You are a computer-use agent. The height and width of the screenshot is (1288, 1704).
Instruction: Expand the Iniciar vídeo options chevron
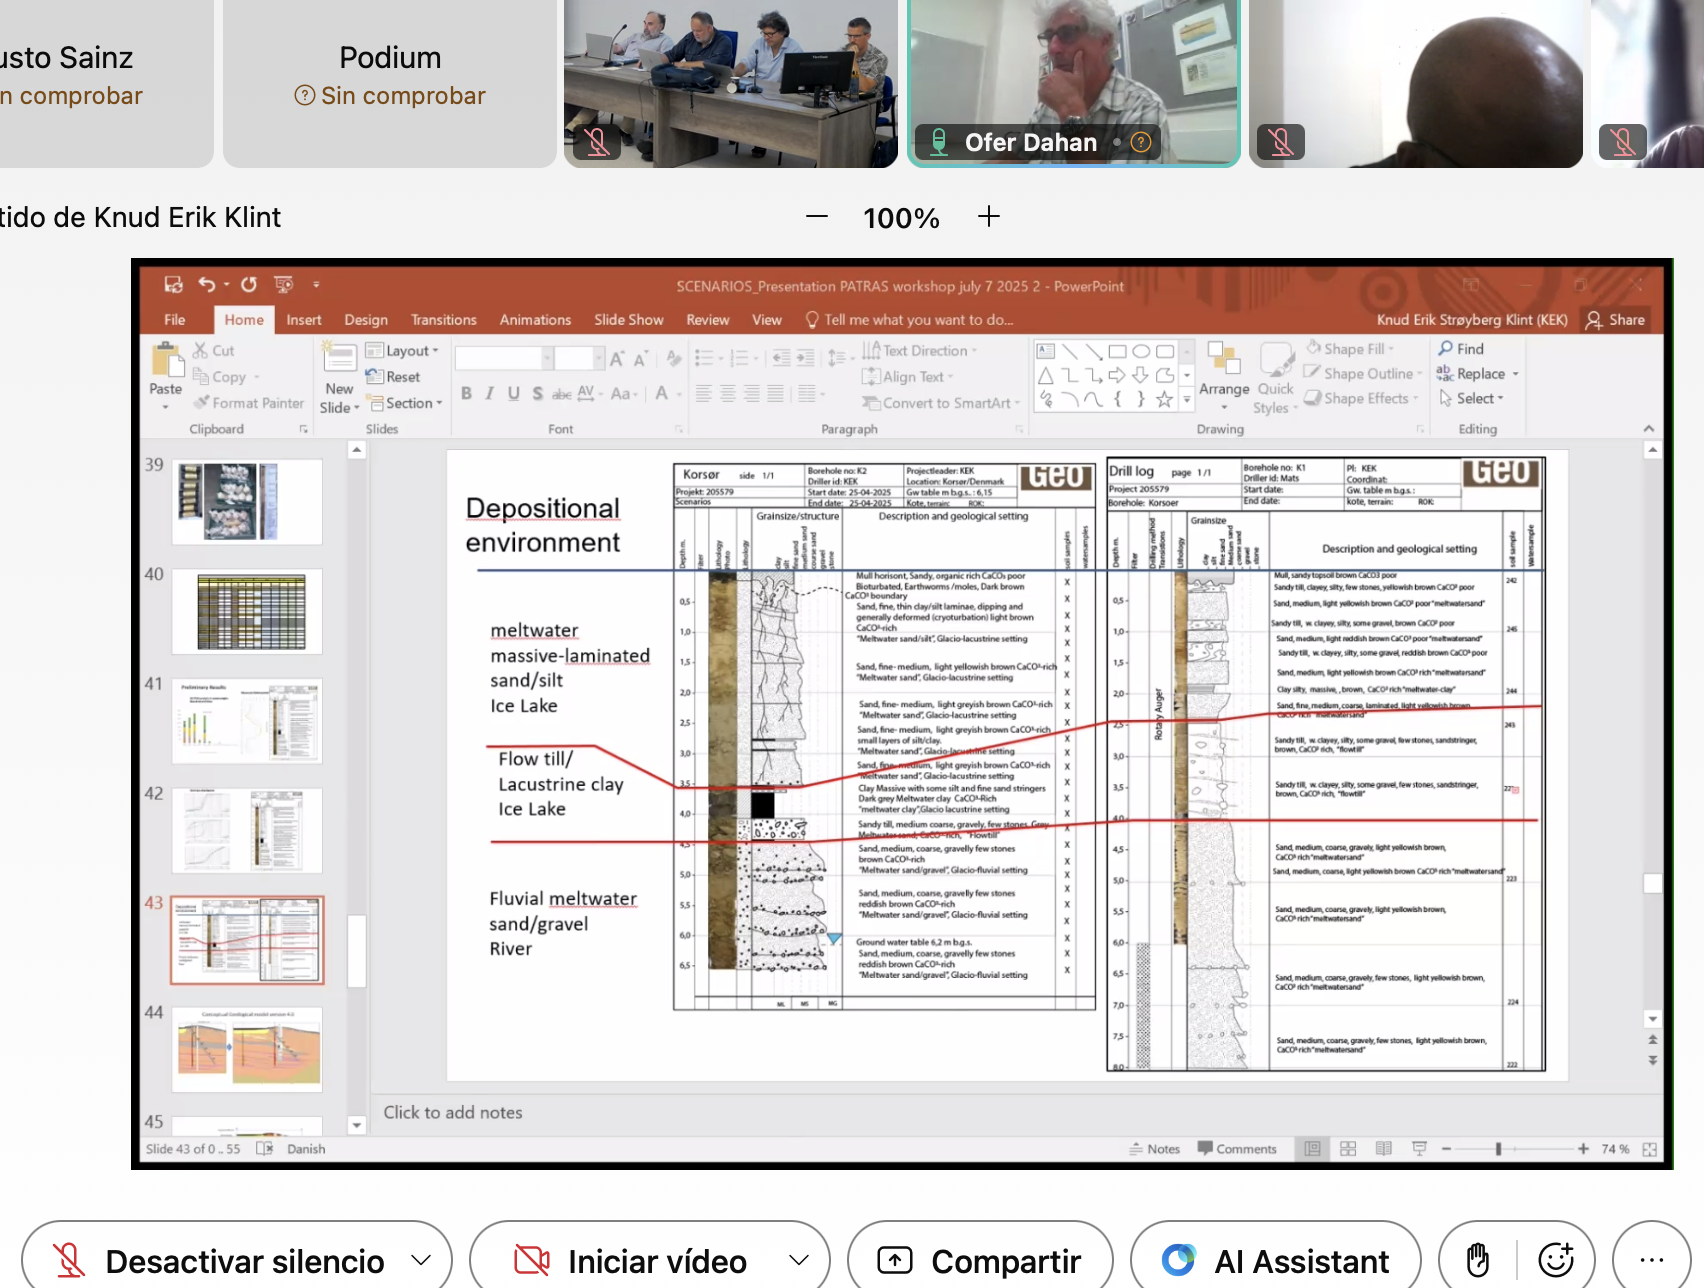(x=798, y=1260)
